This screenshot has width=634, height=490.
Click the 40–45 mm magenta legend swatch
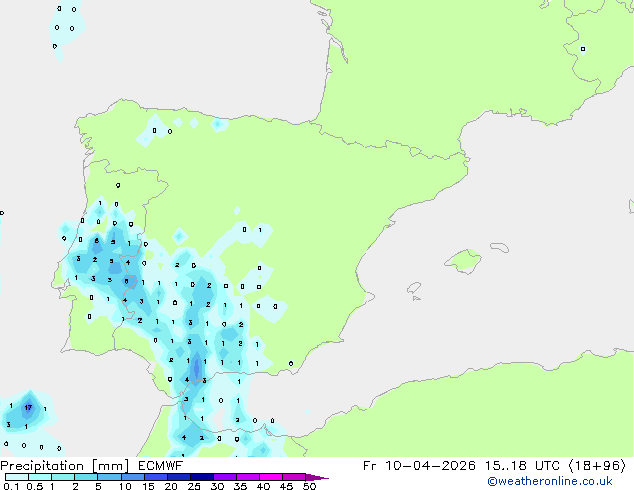coord(271,477)
